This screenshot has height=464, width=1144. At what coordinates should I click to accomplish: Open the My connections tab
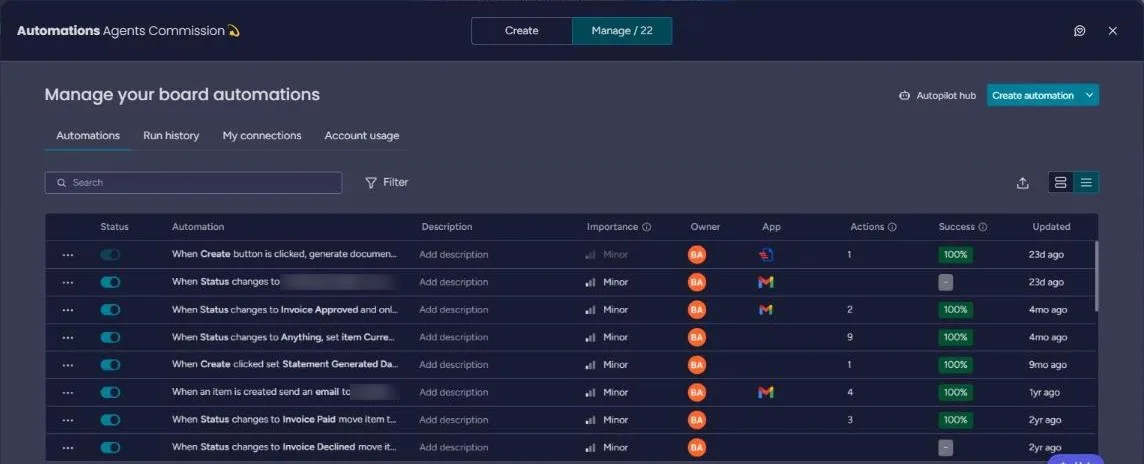[x=262, y=136]
